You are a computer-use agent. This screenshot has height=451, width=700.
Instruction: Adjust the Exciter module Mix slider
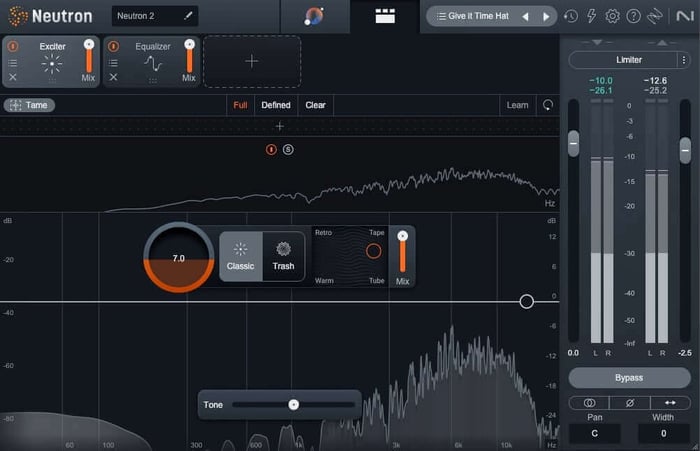tap(89, 56)
